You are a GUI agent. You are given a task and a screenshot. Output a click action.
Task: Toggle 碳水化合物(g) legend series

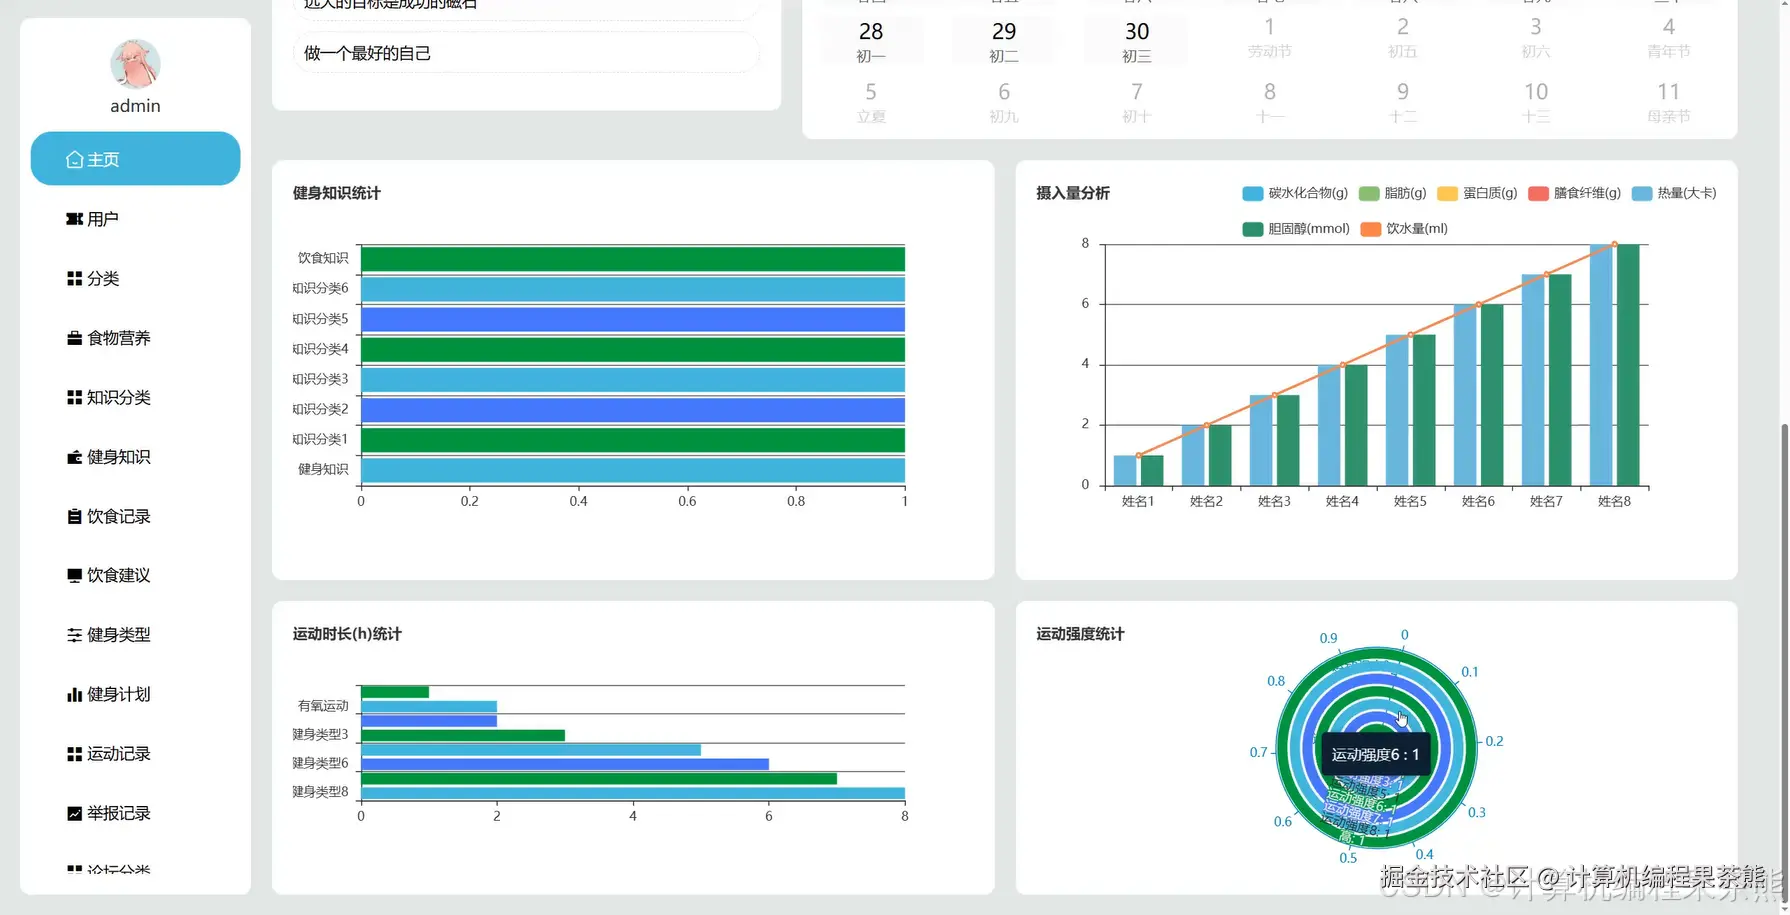(1295, 193)
